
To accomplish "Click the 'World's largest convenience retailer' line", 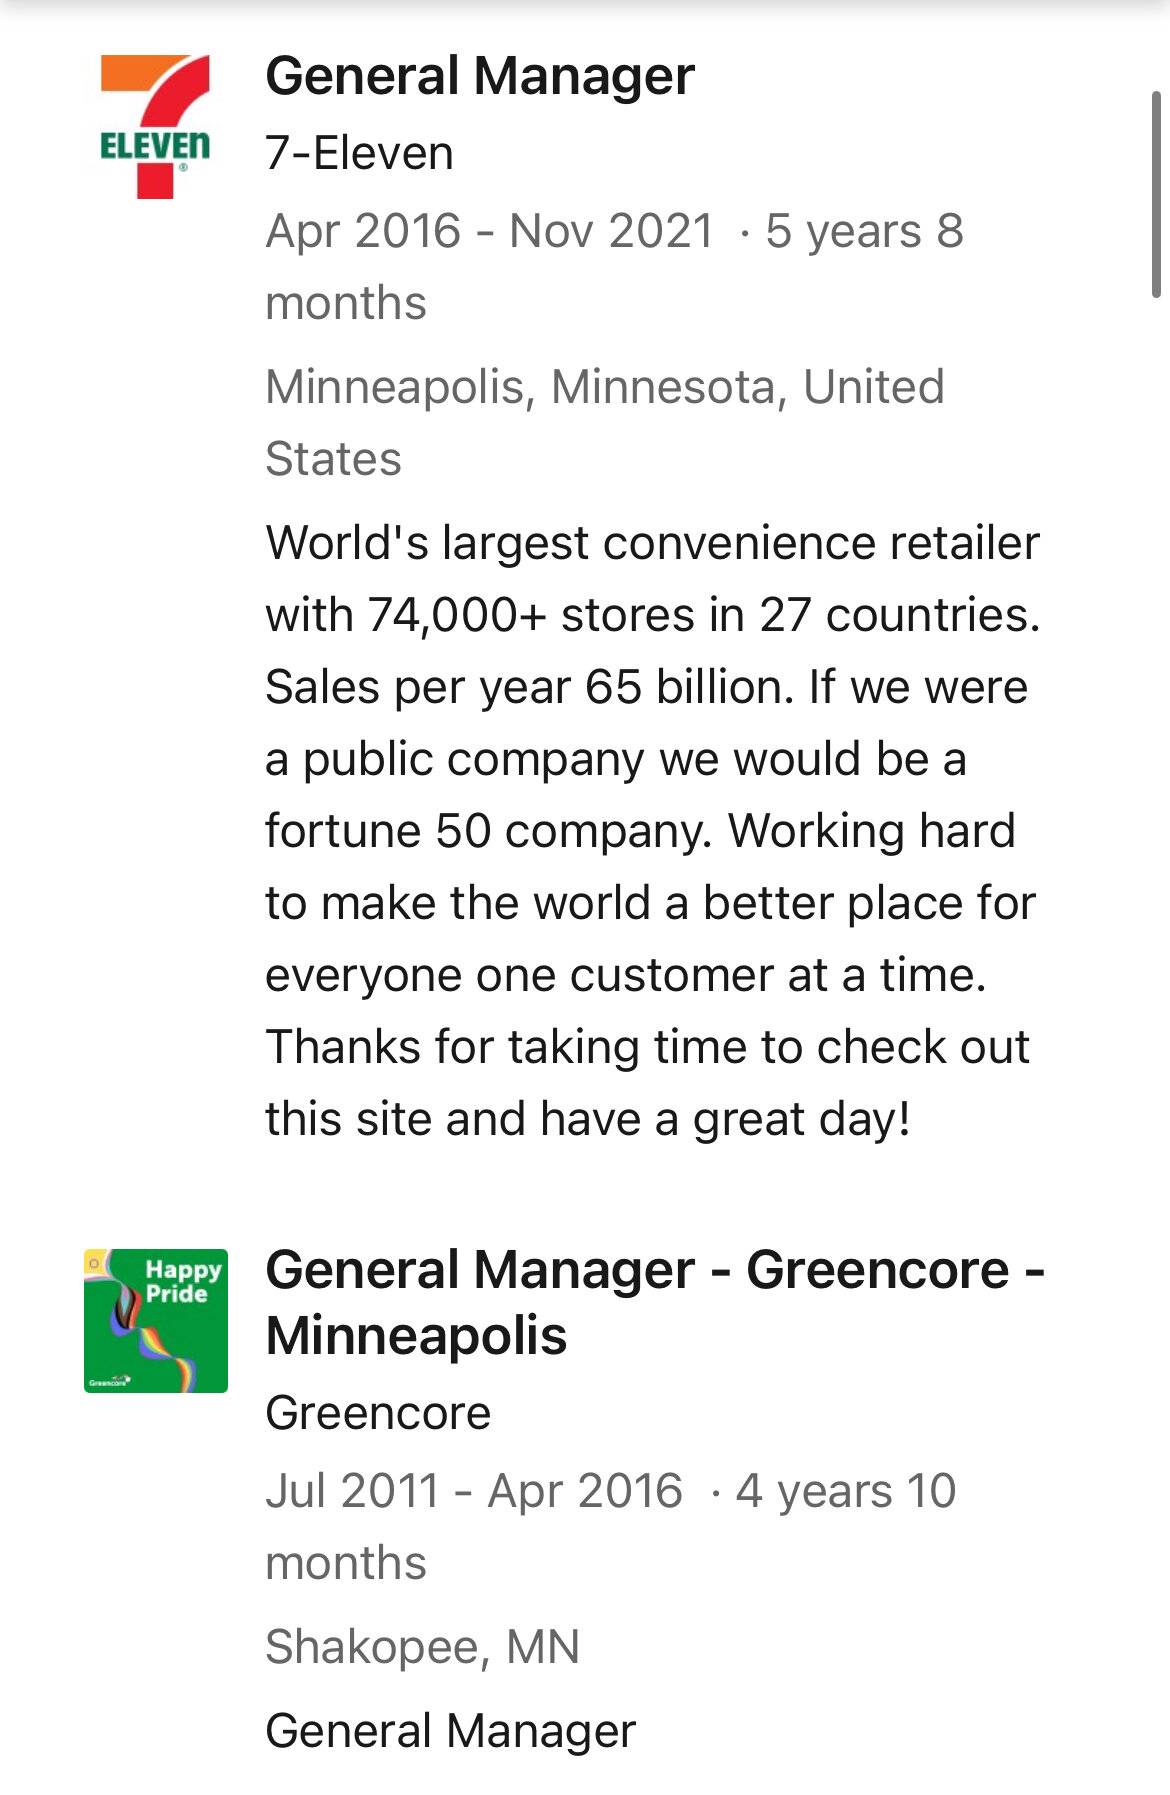I will coord(653,543).
